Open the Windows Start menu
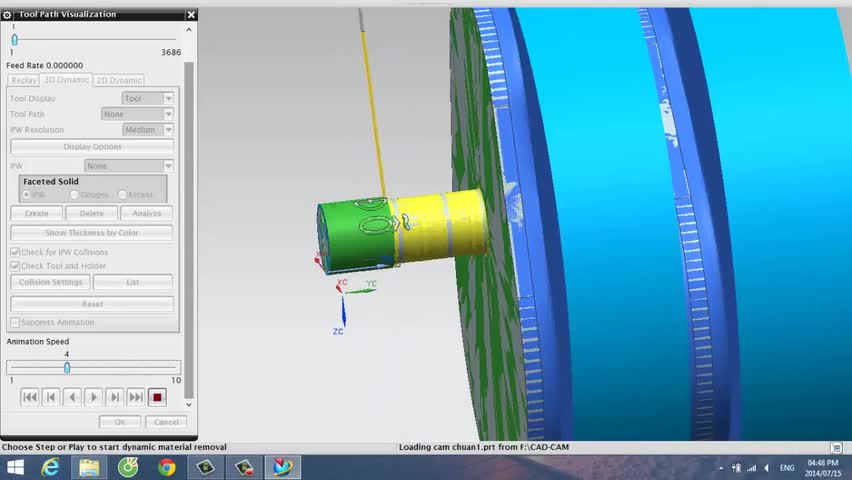The image size is (852, 480). tap(15, 467)
